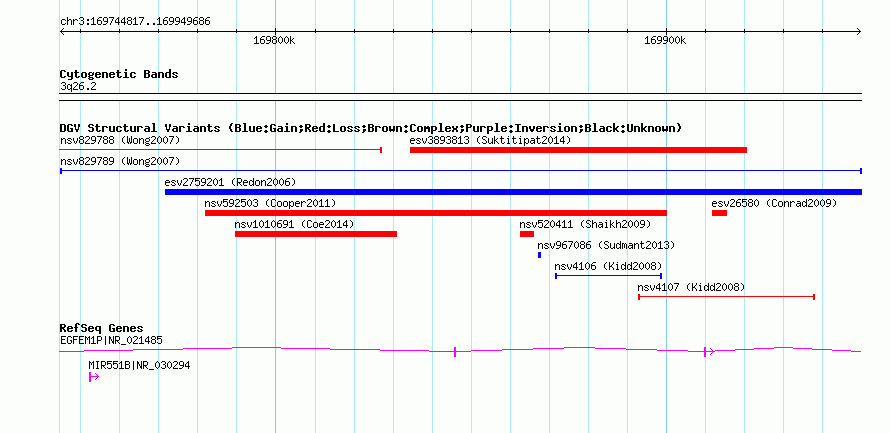Click the chr3:169744817..169949686 coordinate label
This screenshot has height=433, width=890.
tap(135, 22)
